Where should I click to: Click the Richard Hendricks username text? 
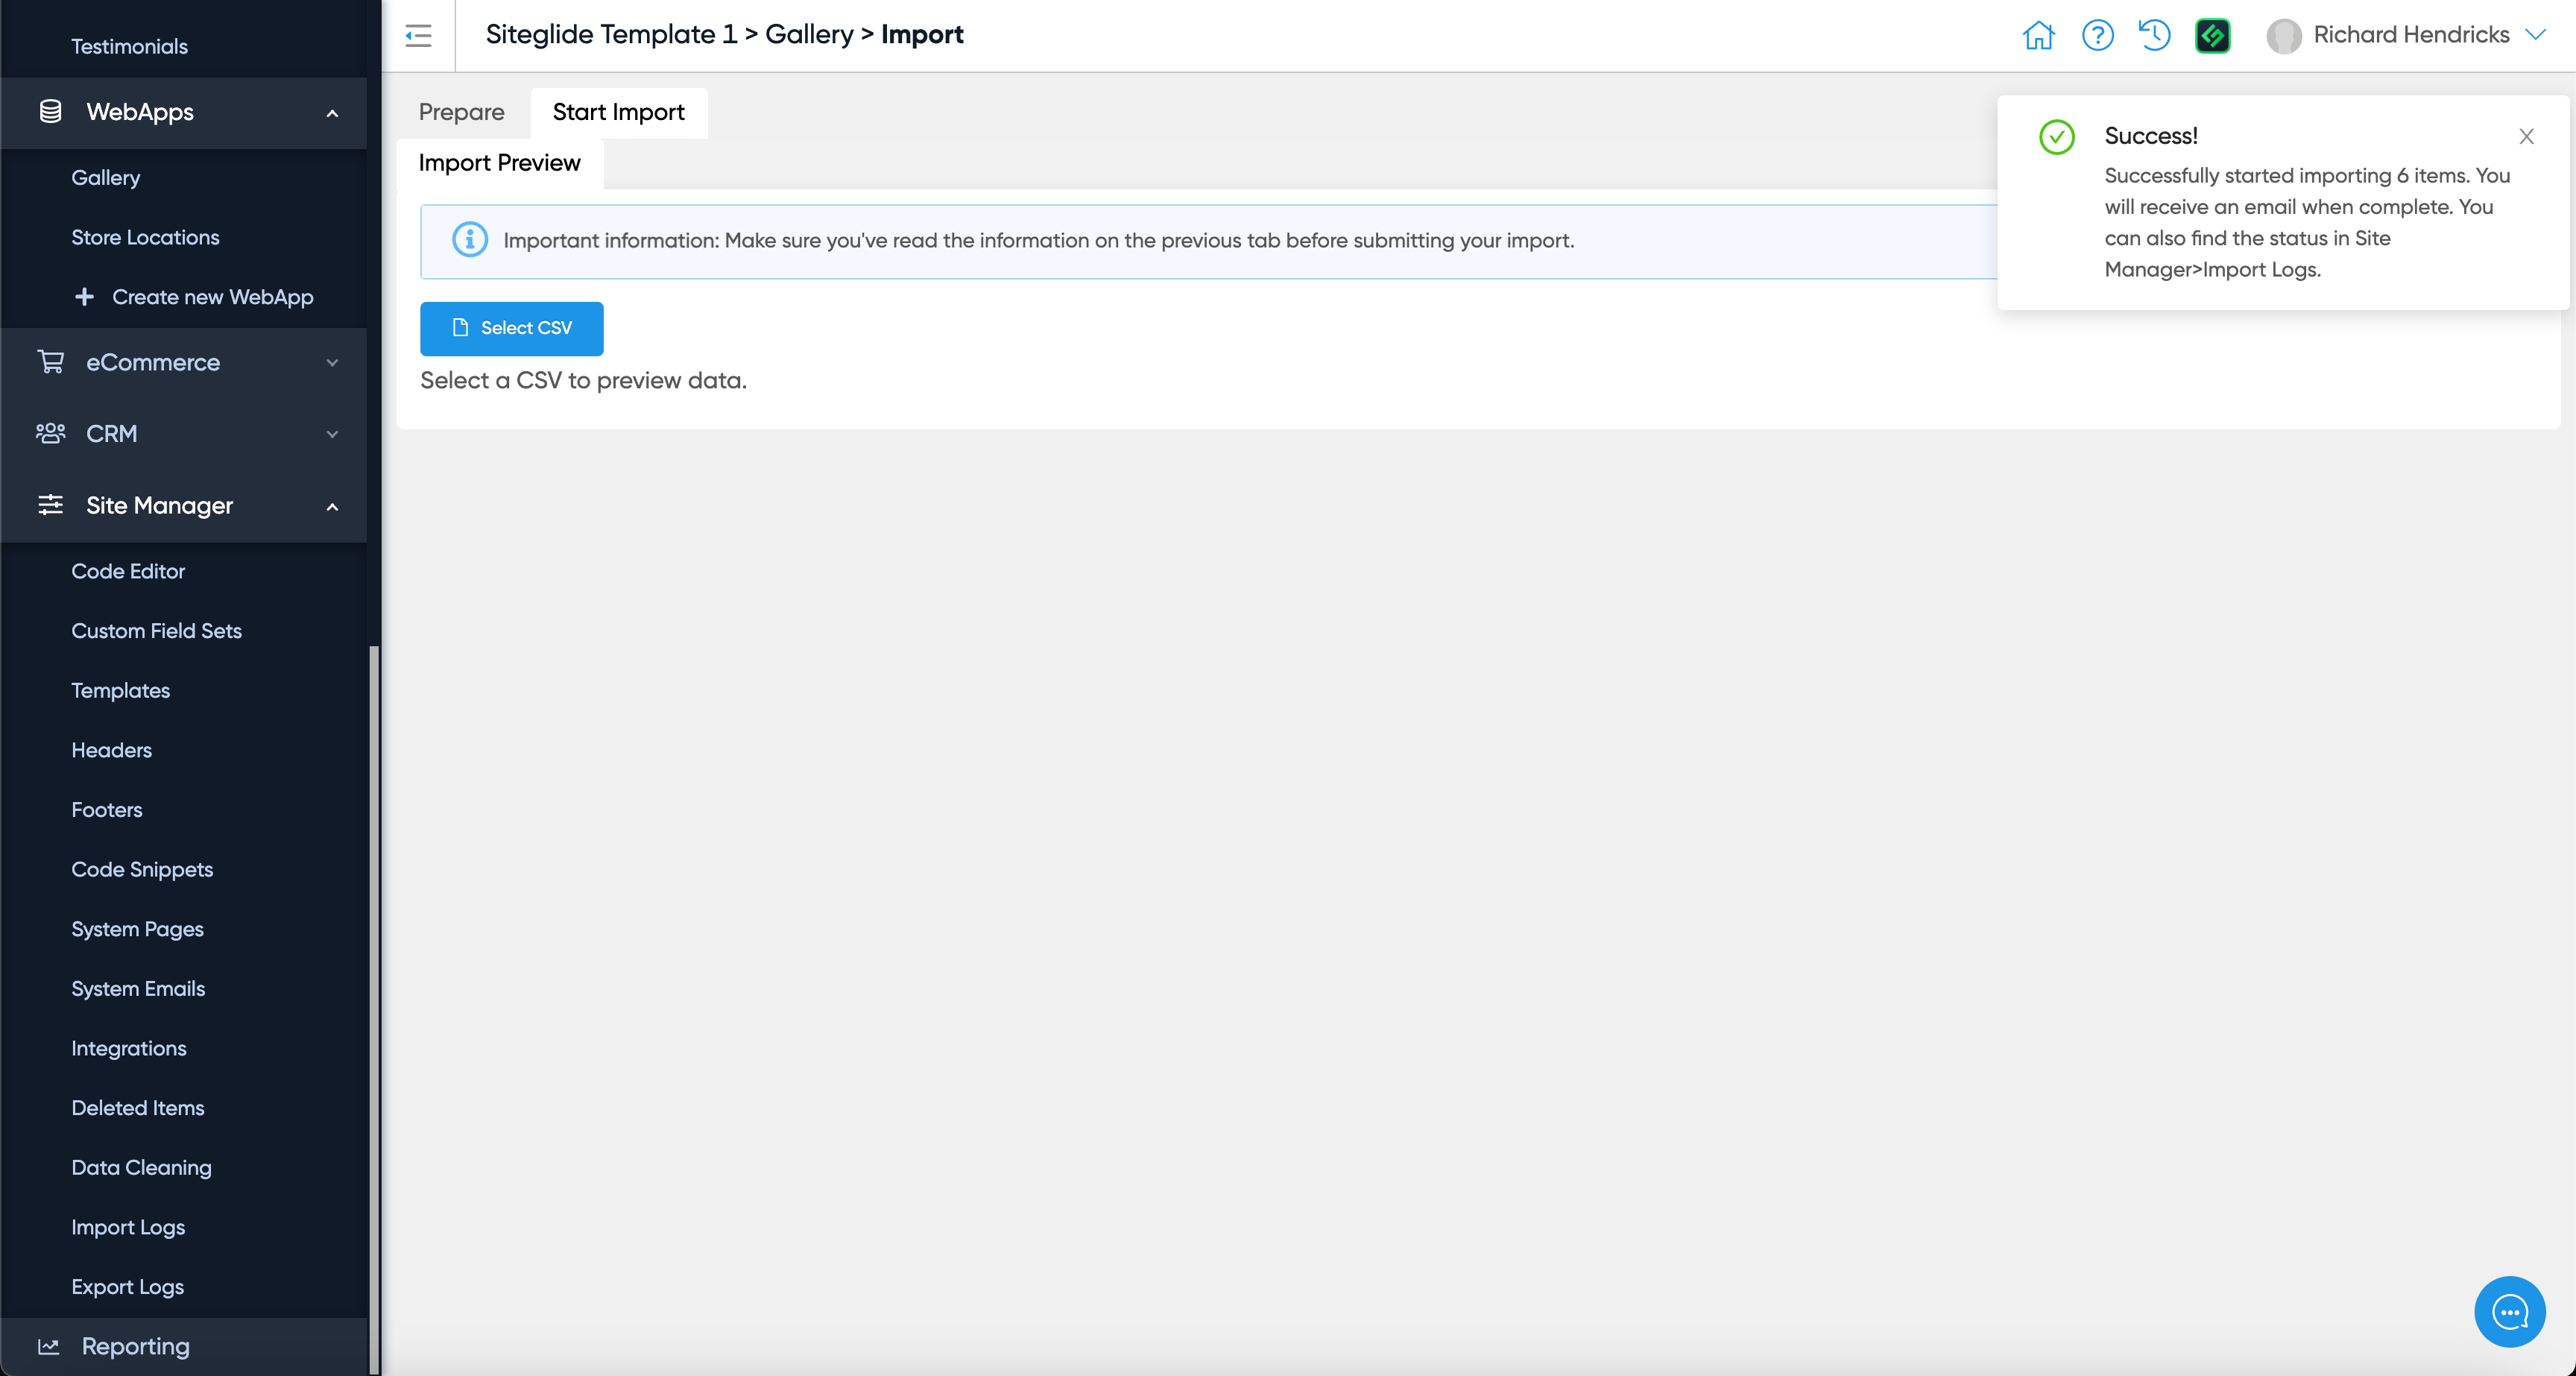[x=2411, y=35]
